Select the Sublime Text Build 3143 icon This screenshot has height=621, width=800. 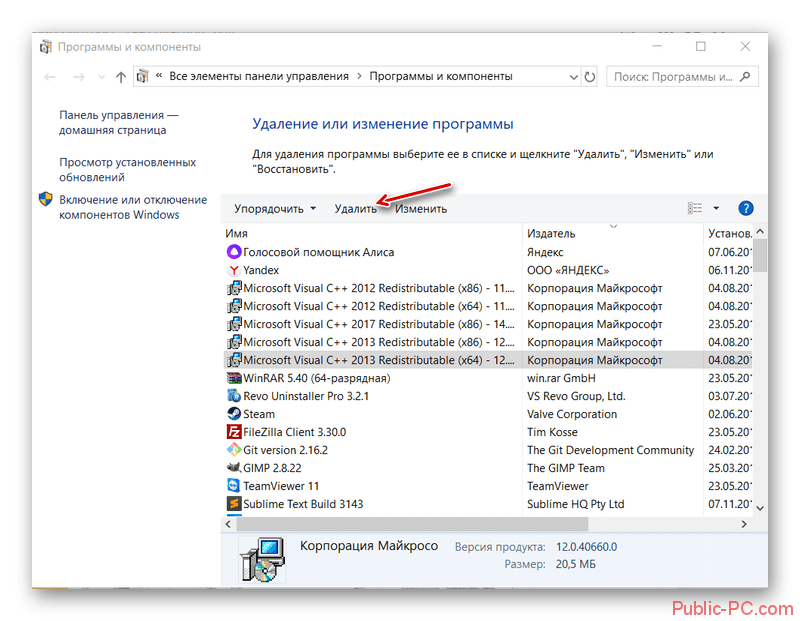coord(234,504)
